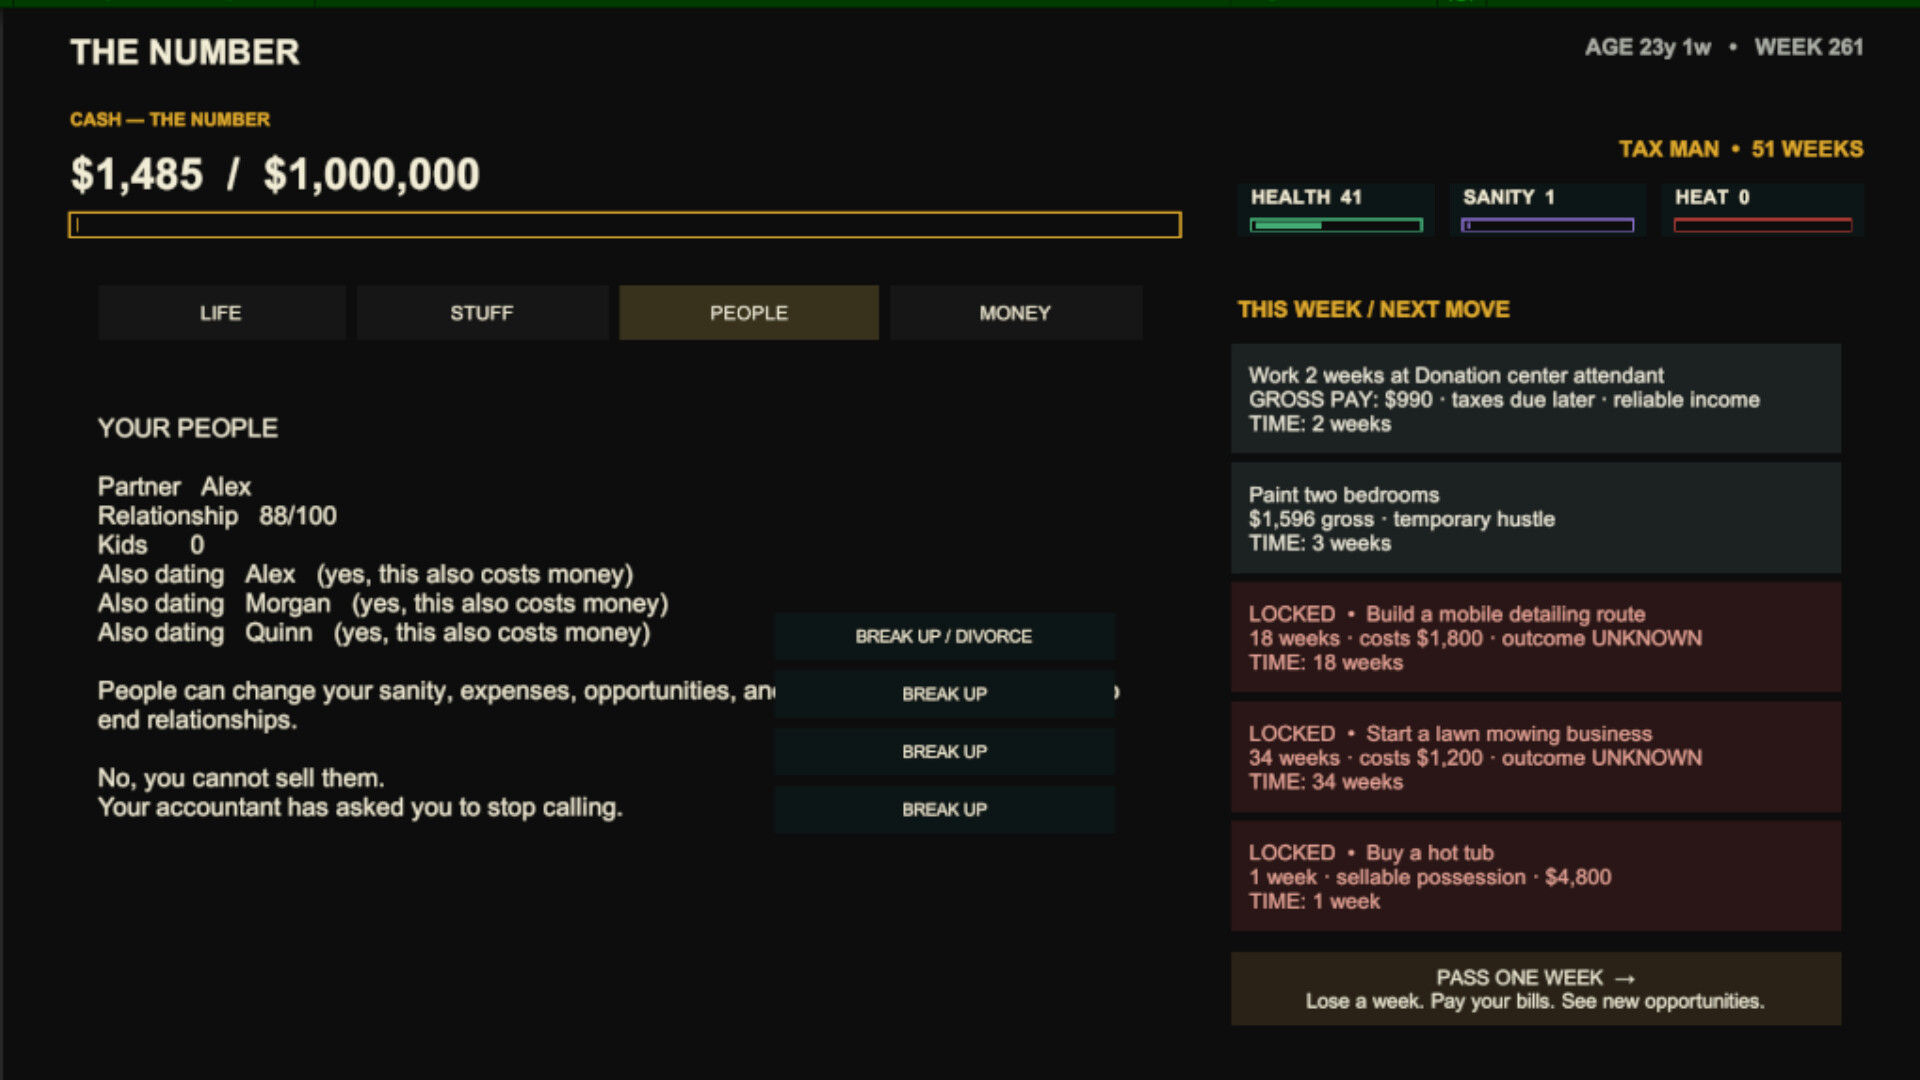Viewport: 1920px width, 1080px height.
Task: Select locked Start a lawn mowing business
Action: click(1536, 757)
